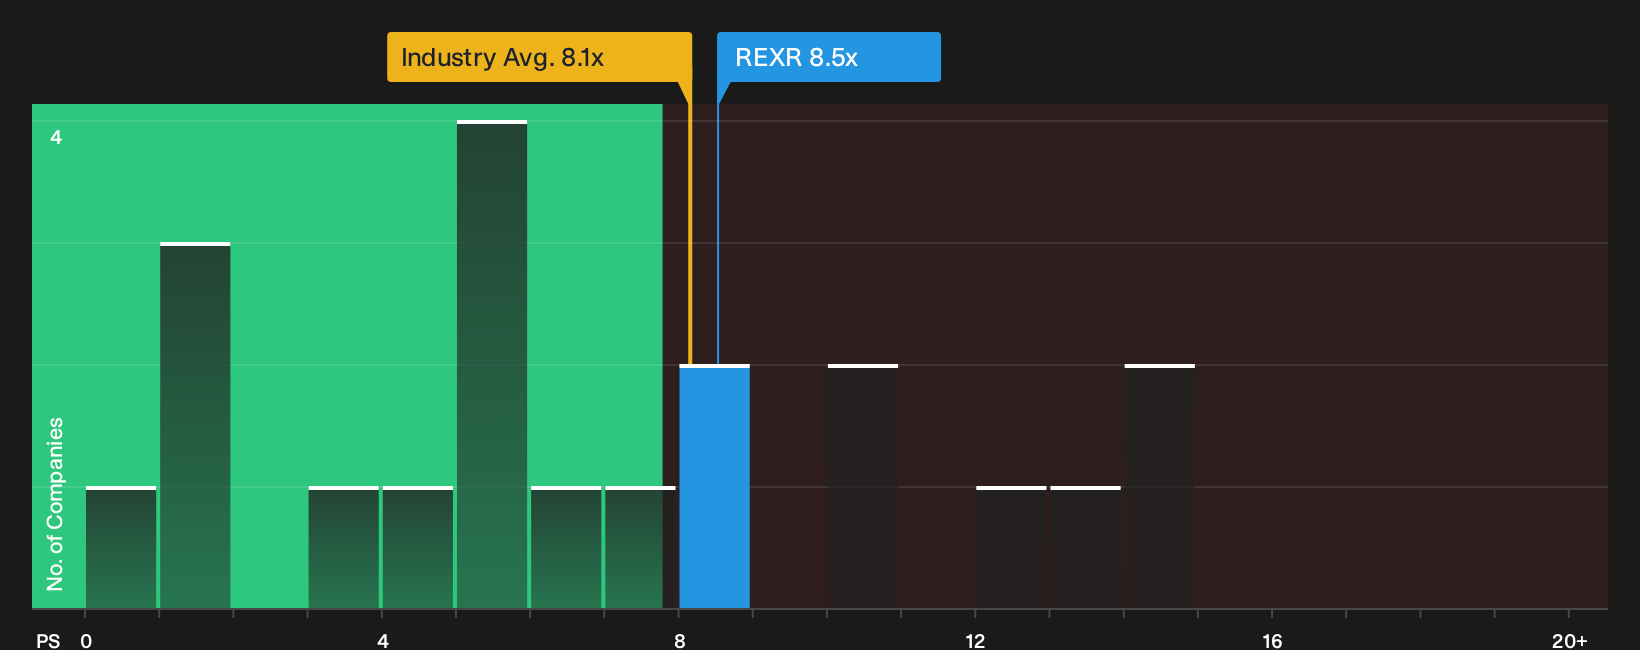The height and width of the screenshot is (650, 1640).
Task: Select the blue REXR histogram bar
Action: [x=714, y=487]
